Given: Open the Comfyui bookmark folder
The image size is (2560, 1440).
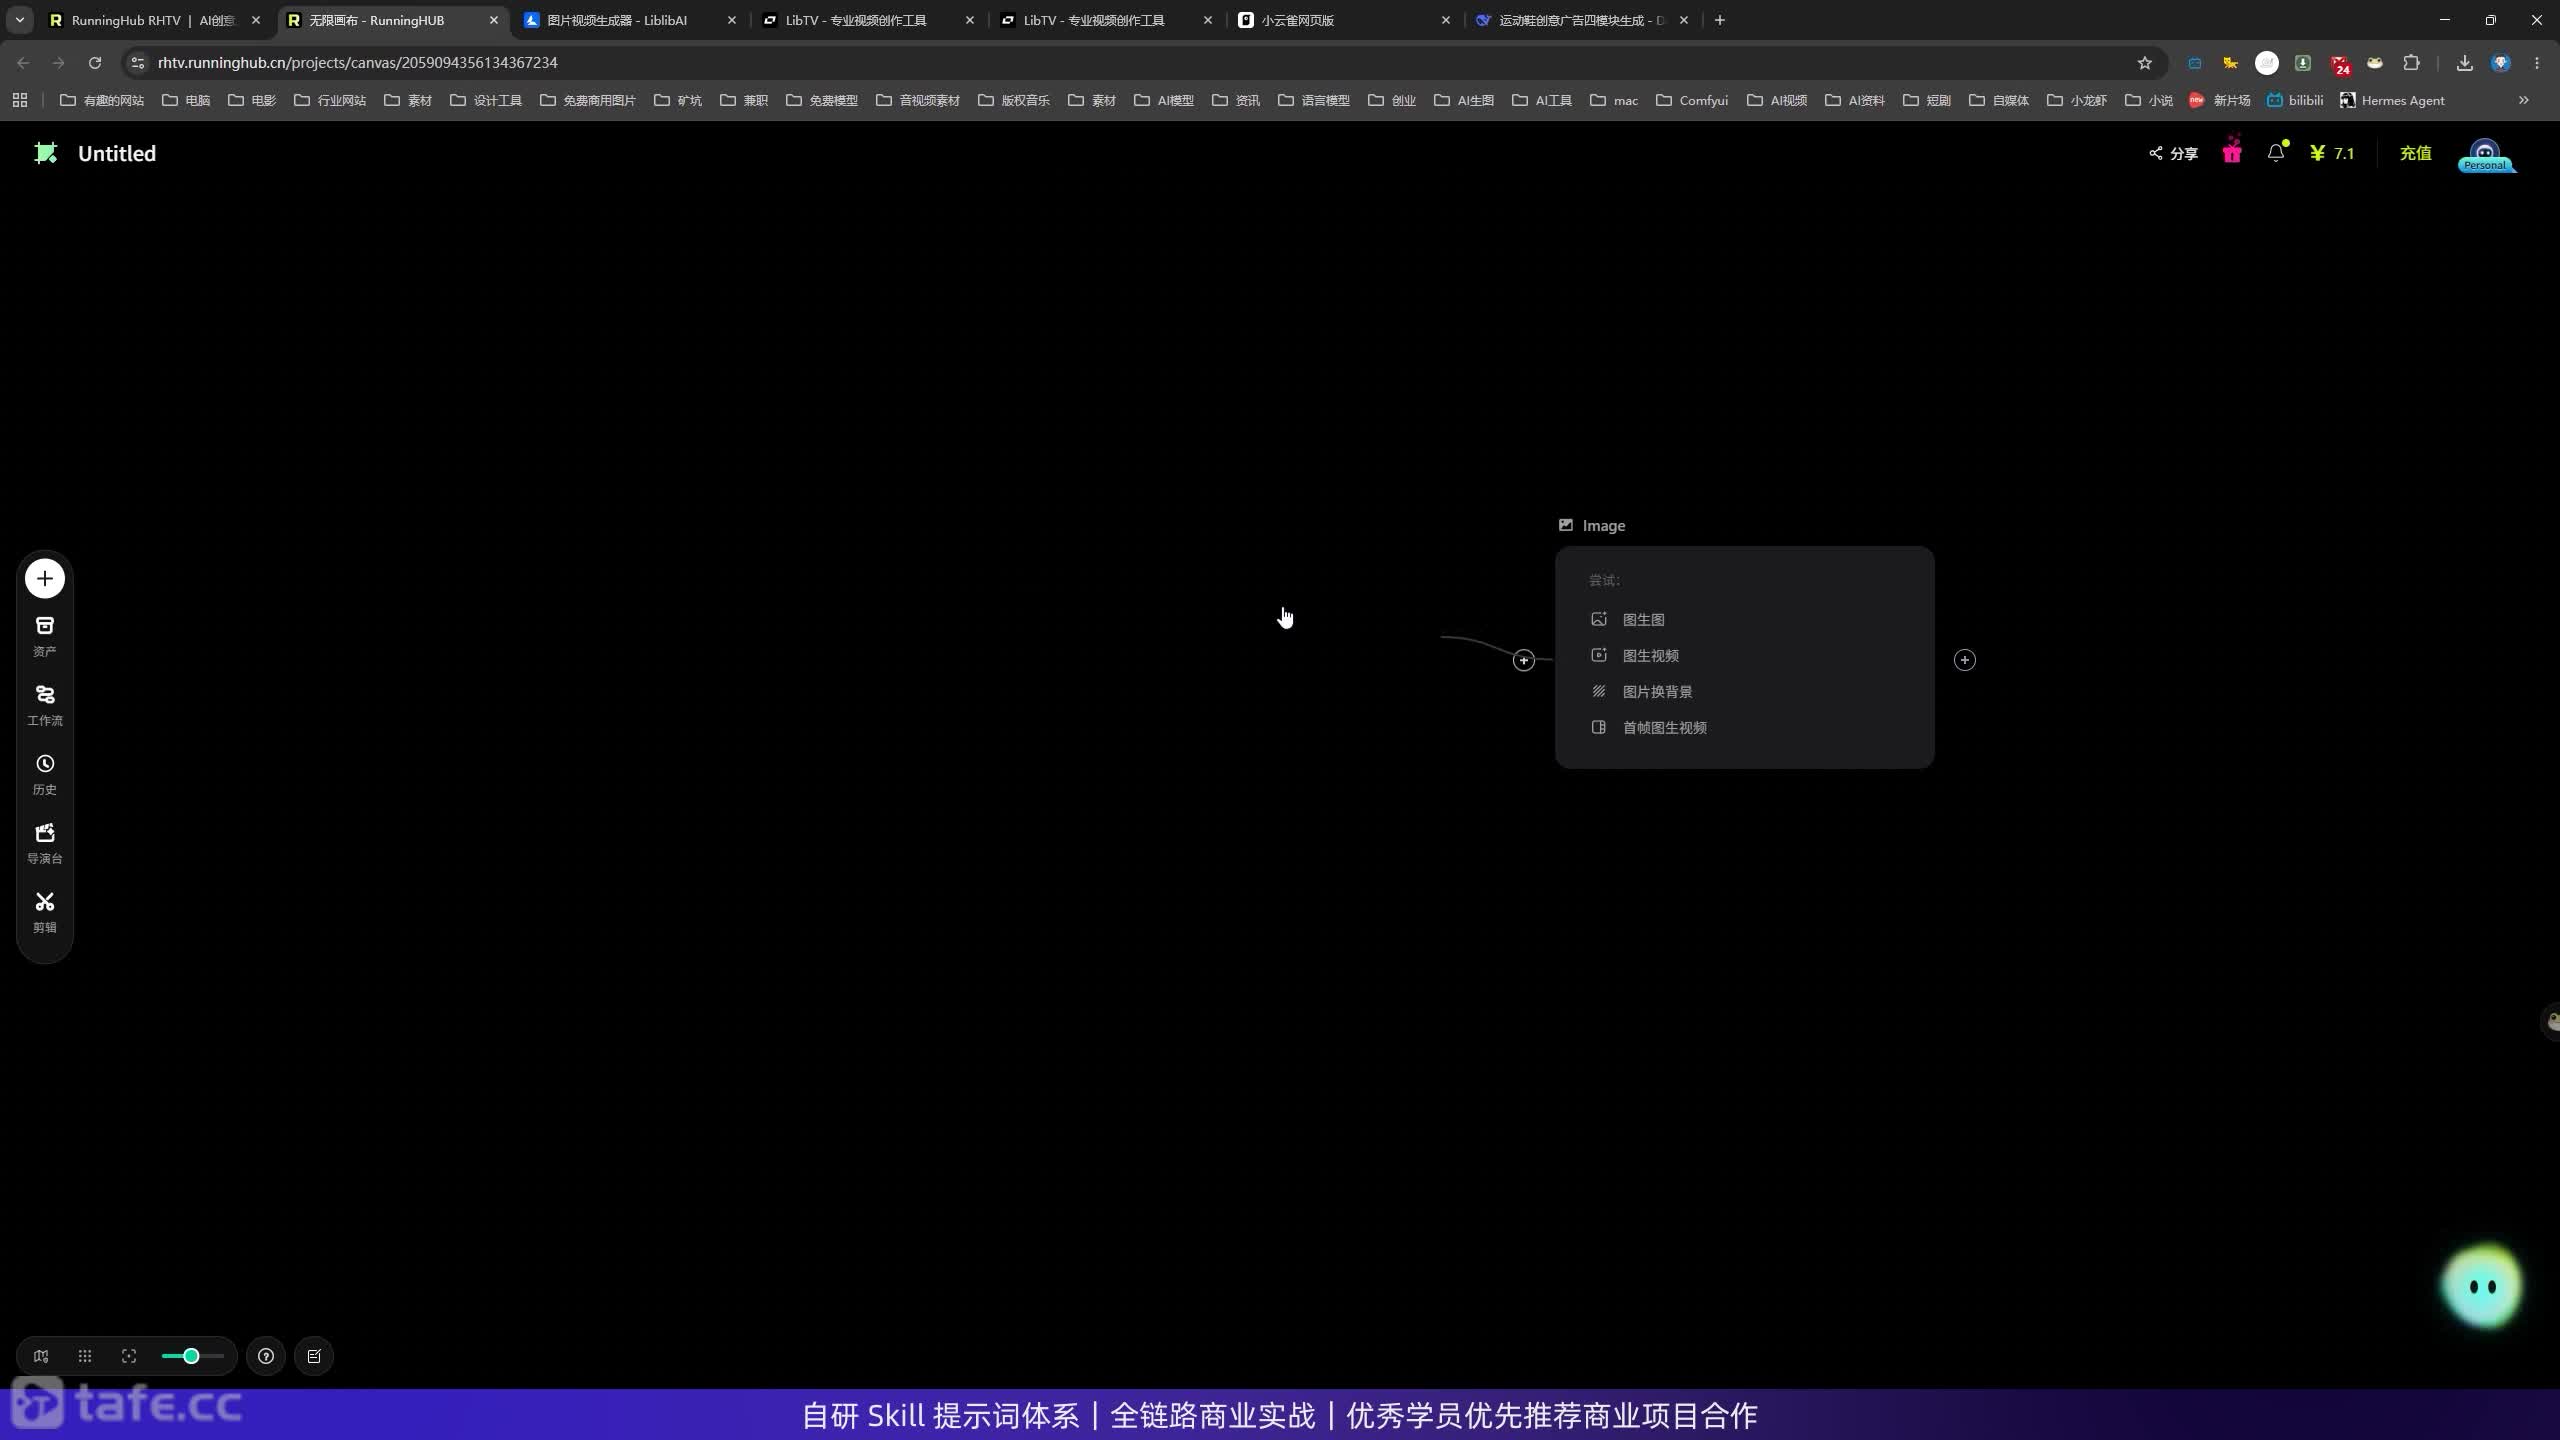Looking at the screenshot, I should click(x=1692, y=100).
